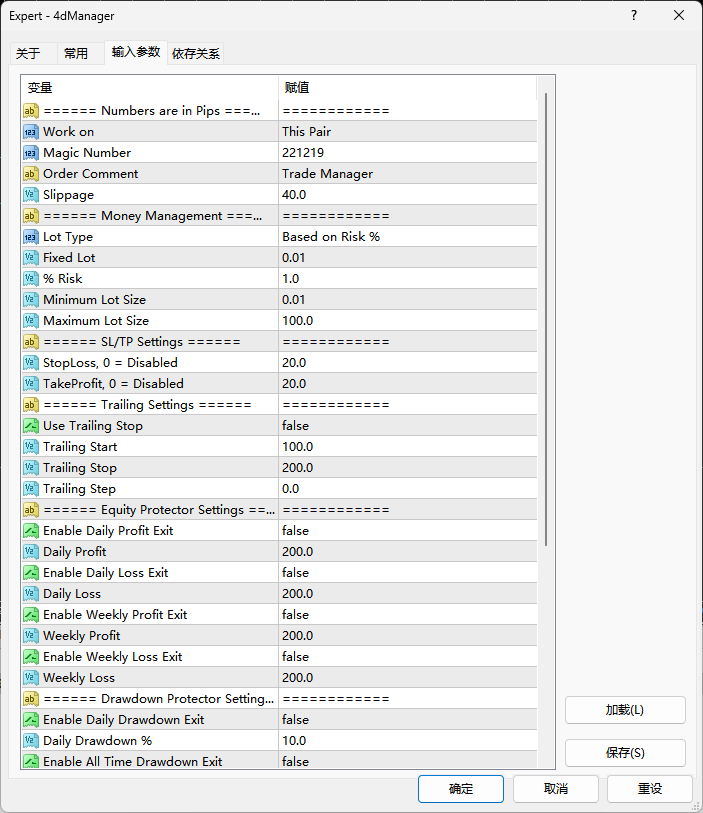This screenshot has width=703, height=813.
Task: Click the icon beside Trailing Step
Action: tap(31, 489)
